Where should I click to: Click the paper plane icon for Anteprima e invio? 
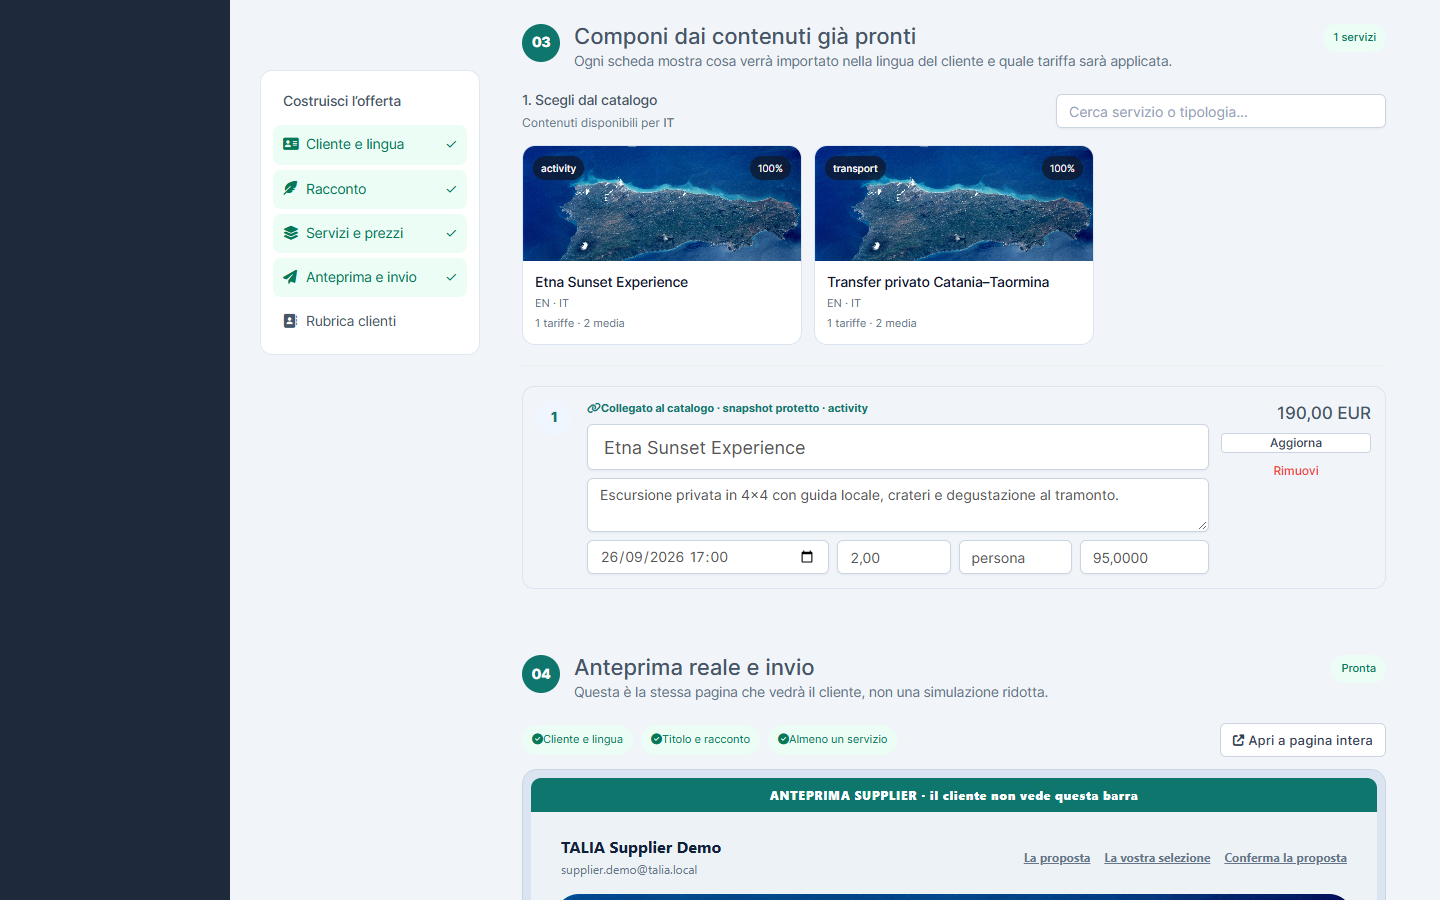tap(291, 277)
